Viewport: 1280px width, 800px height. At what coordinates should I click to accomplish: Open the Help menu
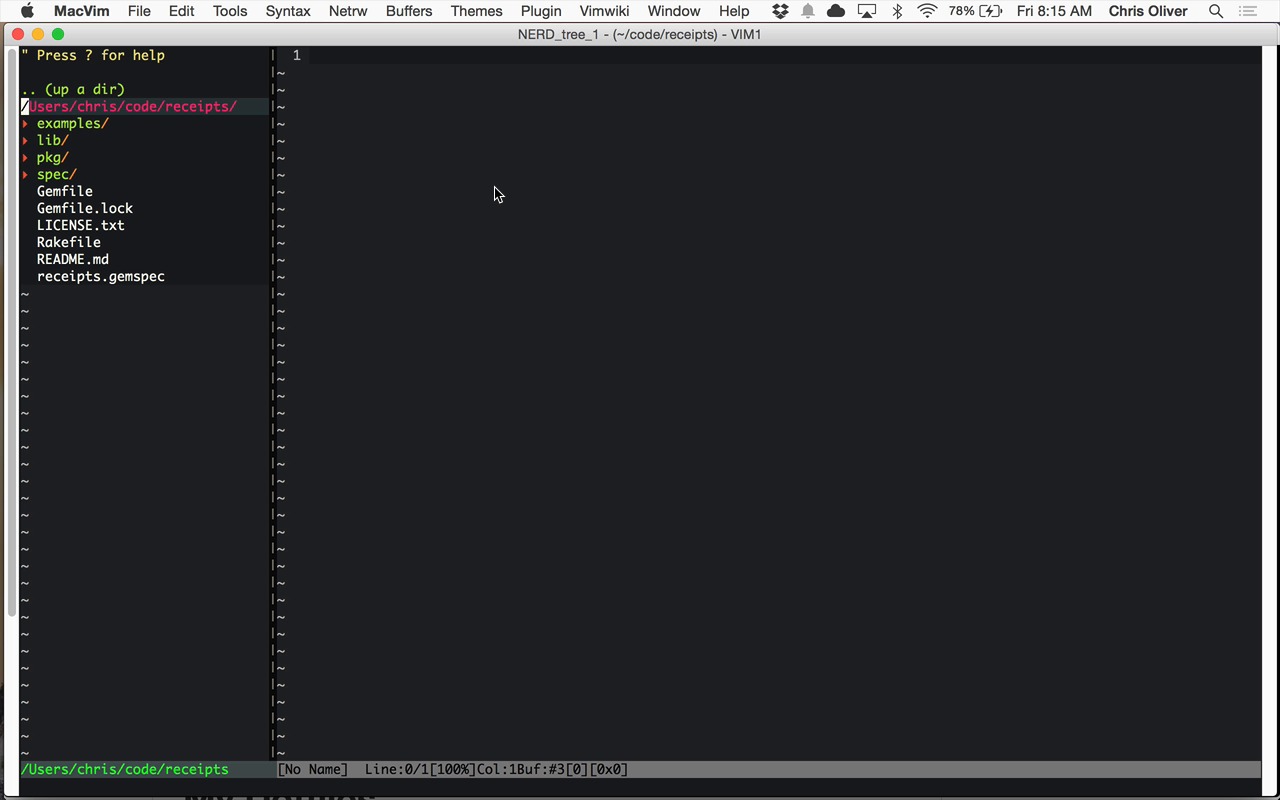[x=734, y=11]
